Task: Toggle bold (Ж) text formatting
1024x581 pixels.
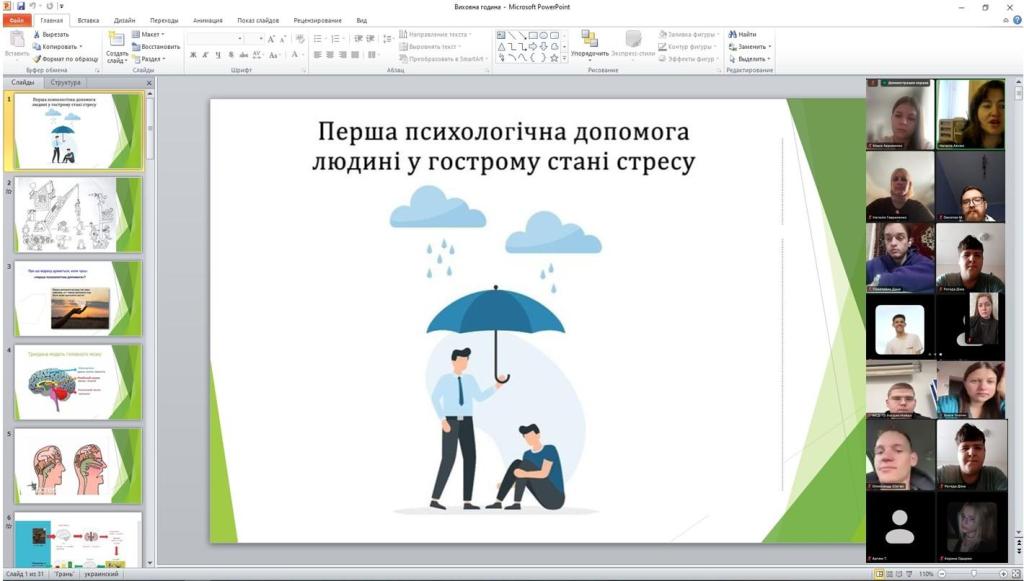Action: [x=193, y=55]
